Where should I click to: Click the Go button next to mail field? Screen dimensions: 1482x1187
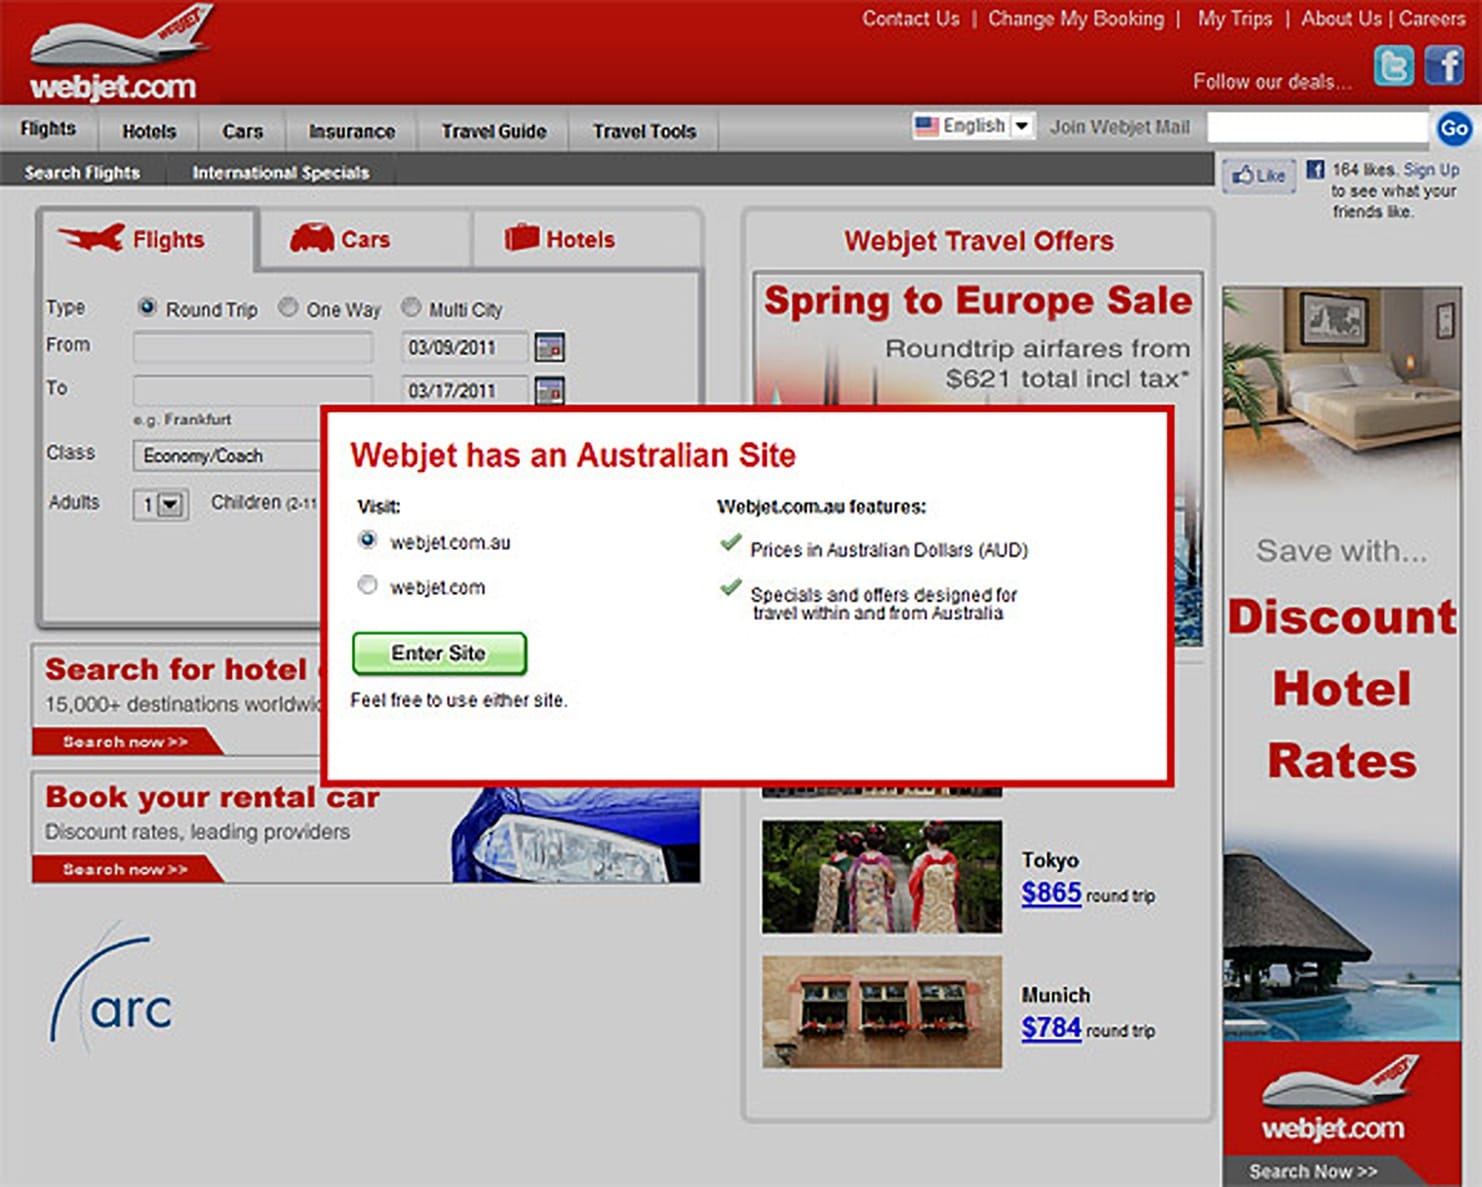click(x=1453, y=128)
